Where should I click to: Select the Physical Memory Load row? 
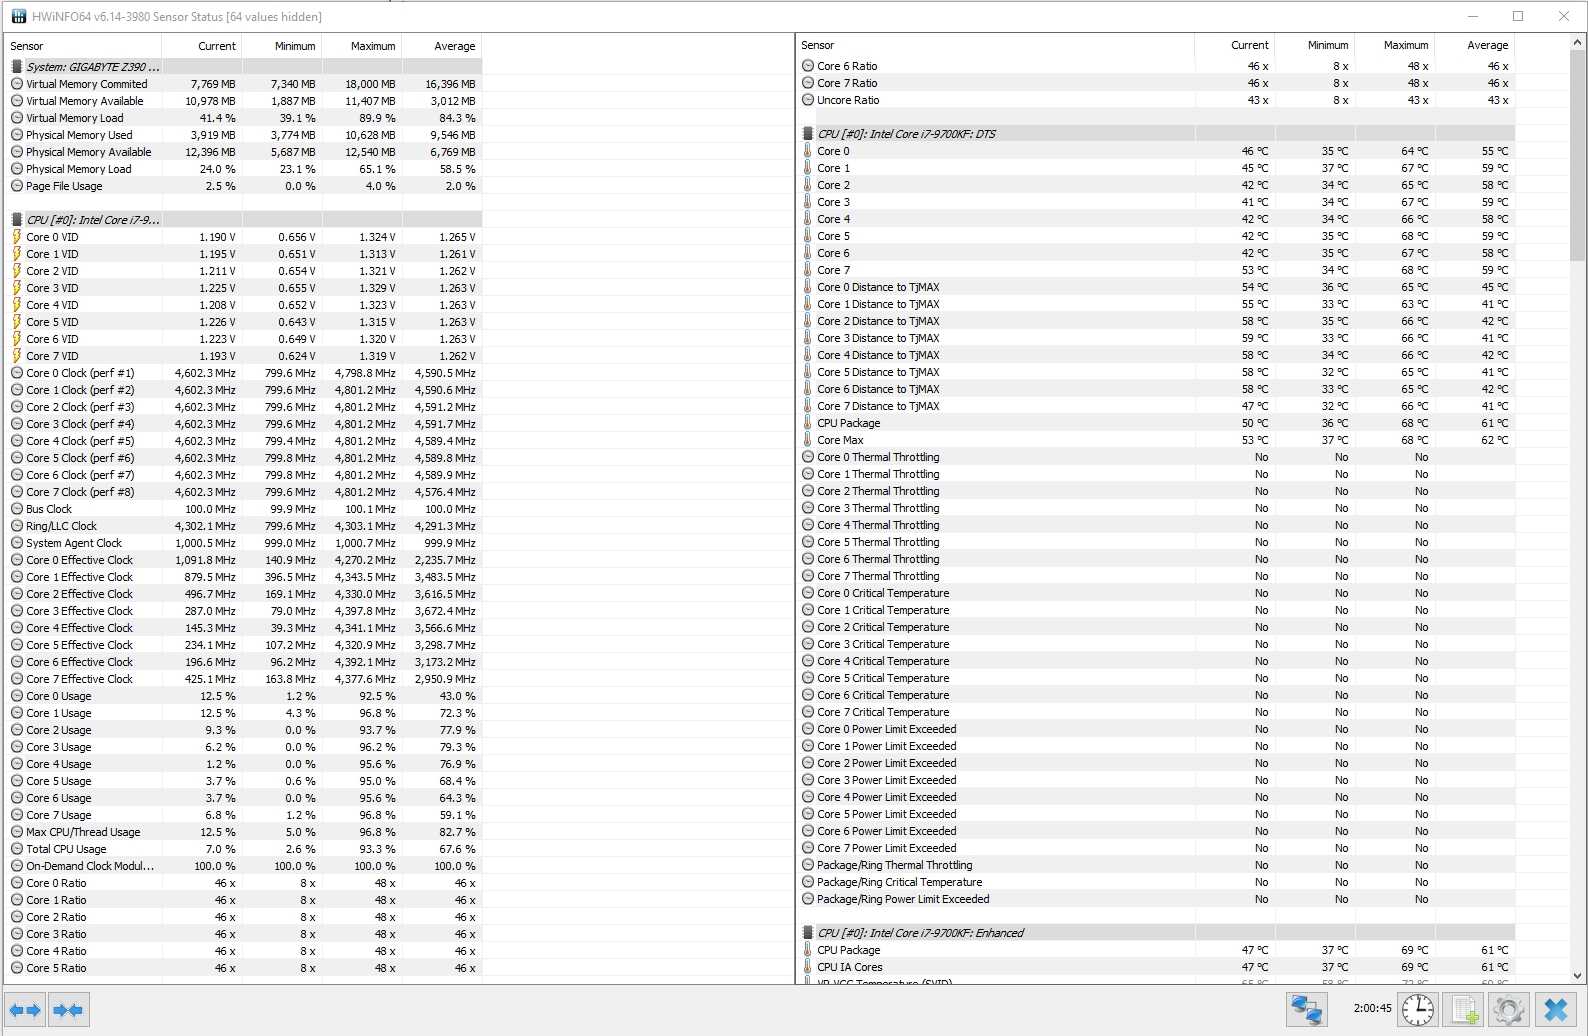point(244,169)
